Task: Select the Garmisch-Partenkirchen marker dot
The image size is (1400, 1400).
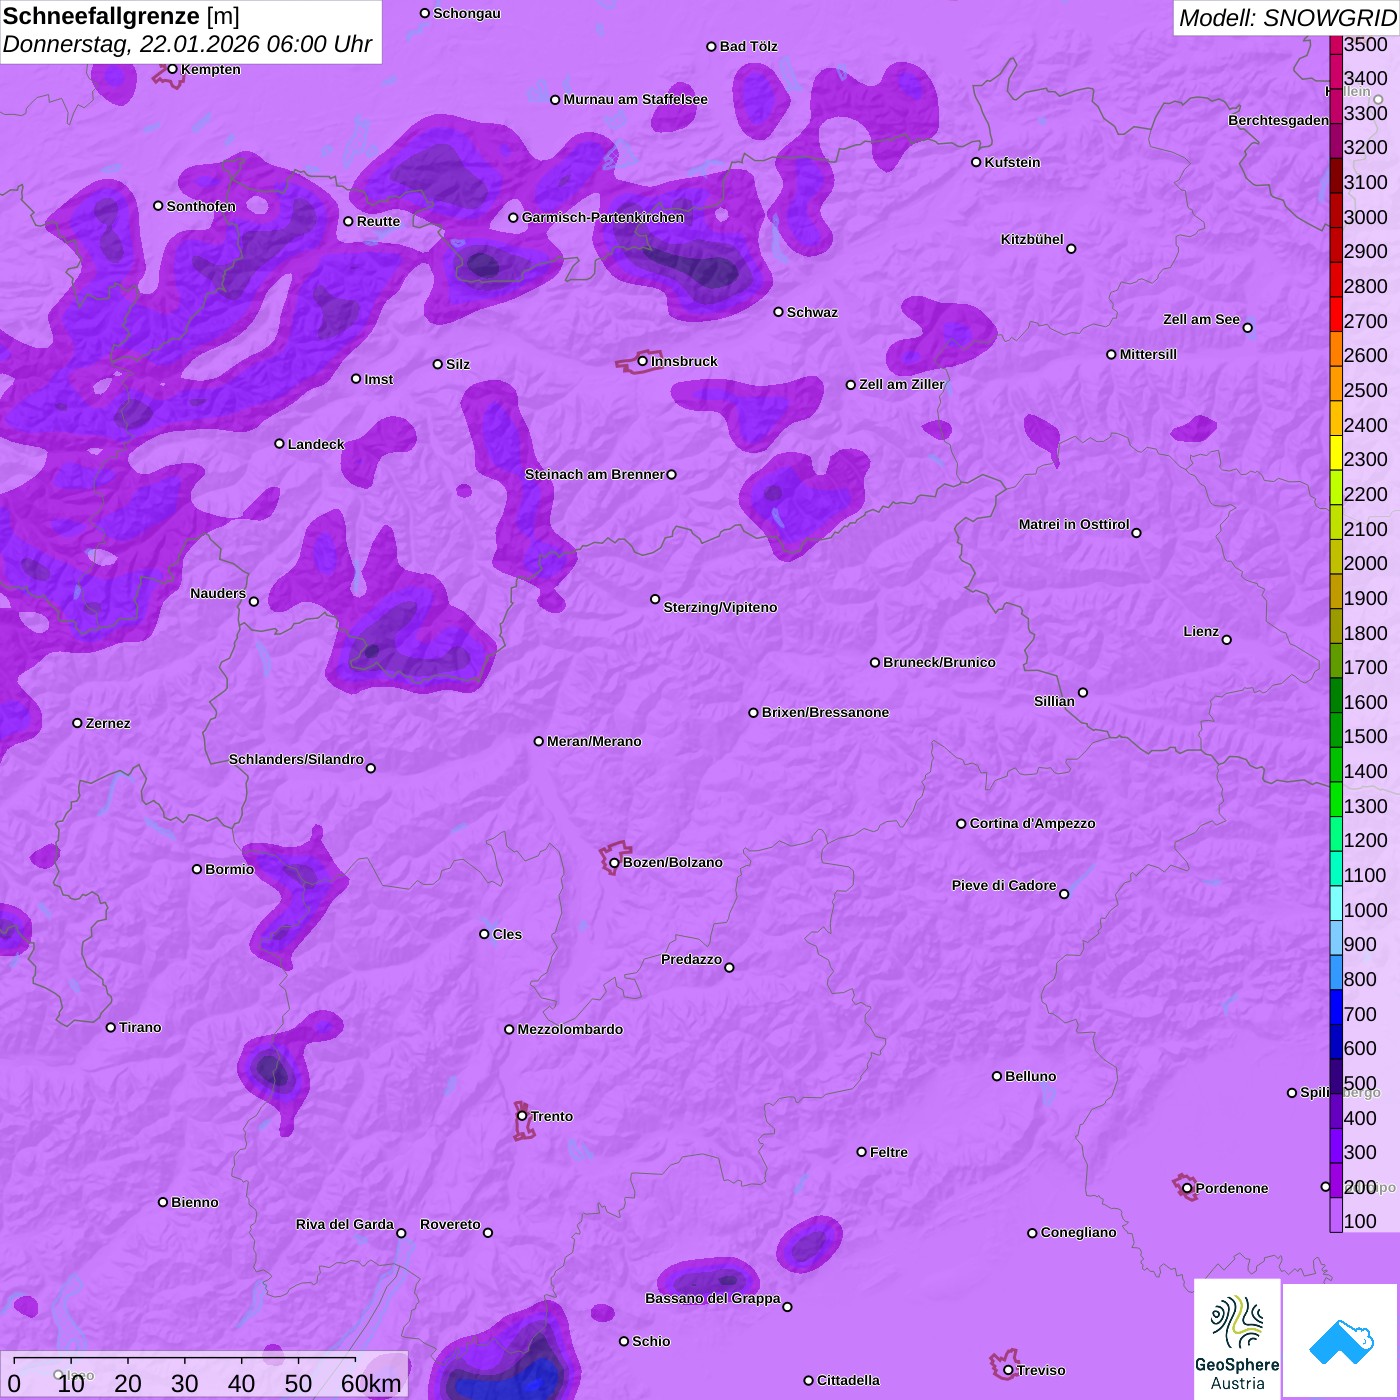Action: [513, 217]
